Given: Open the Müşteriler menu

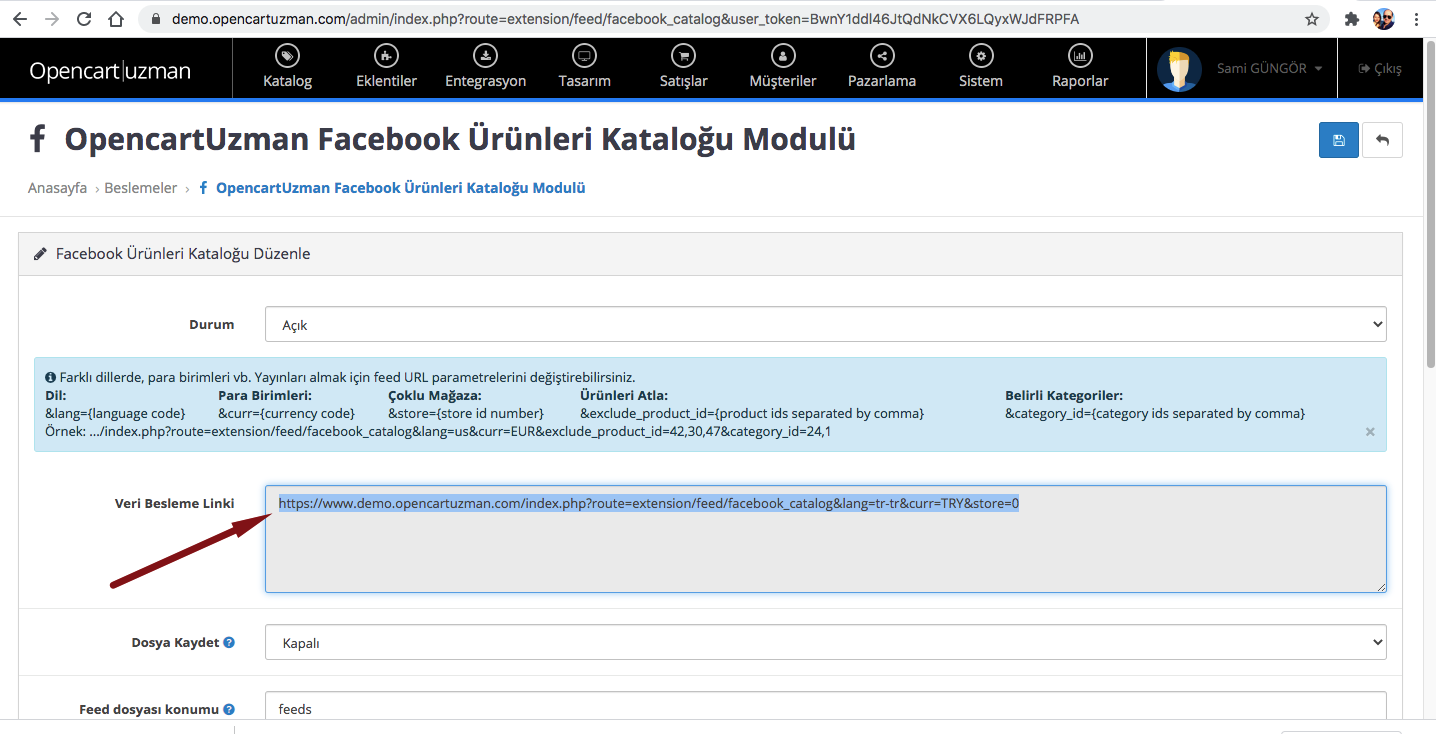Looking at the screenshot, I should [x=782, y=68].
